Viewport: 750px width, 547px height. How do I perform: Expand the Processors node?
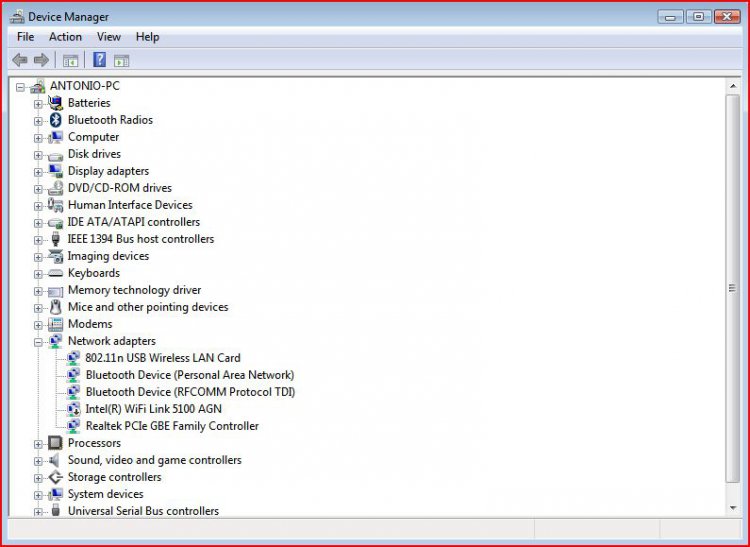click(38, 444)
